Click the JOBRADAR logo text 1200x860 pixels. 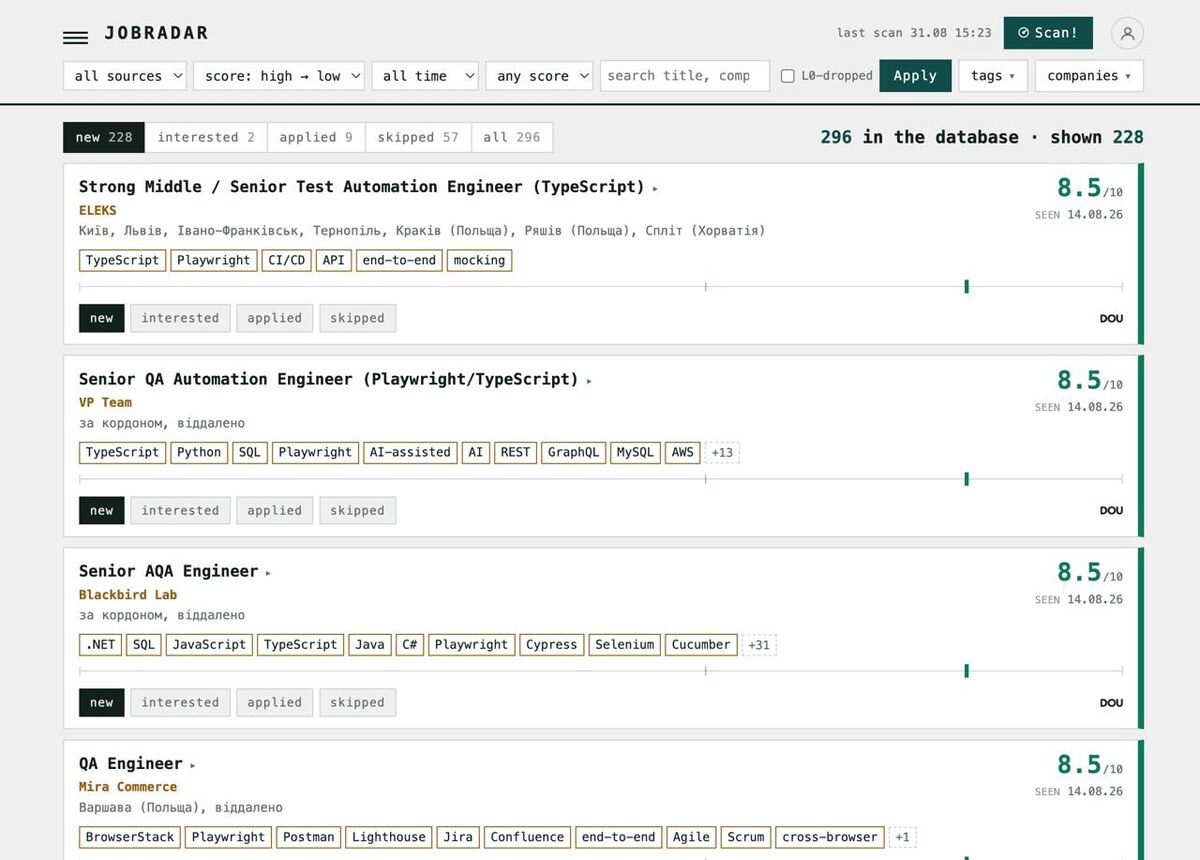156,33
